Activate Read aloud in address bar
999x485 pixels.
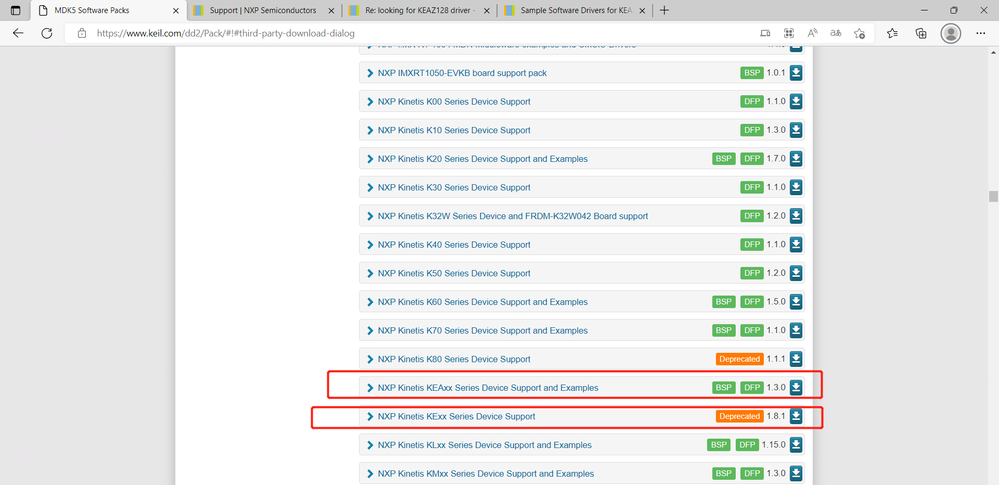point(812,33)
